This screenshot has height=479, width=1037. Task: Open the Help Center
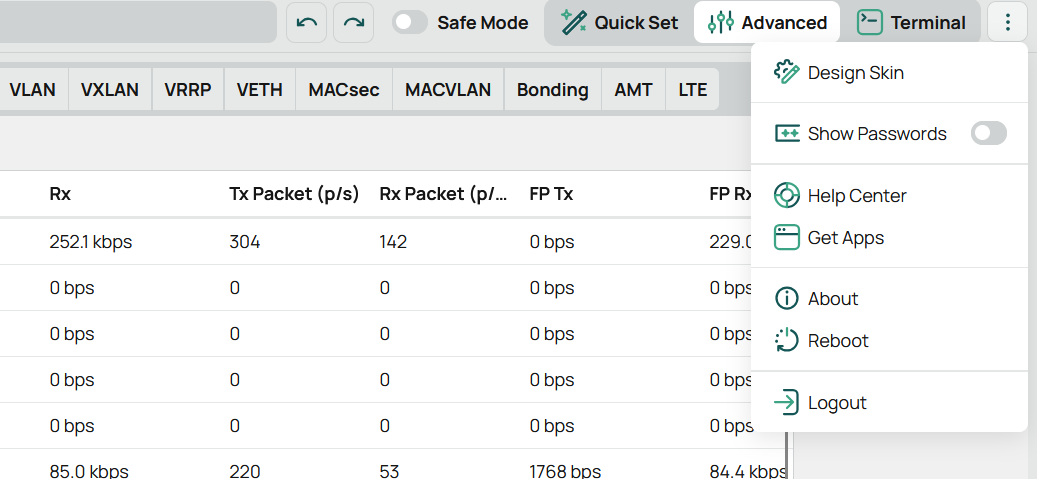[x=890, y=195]
